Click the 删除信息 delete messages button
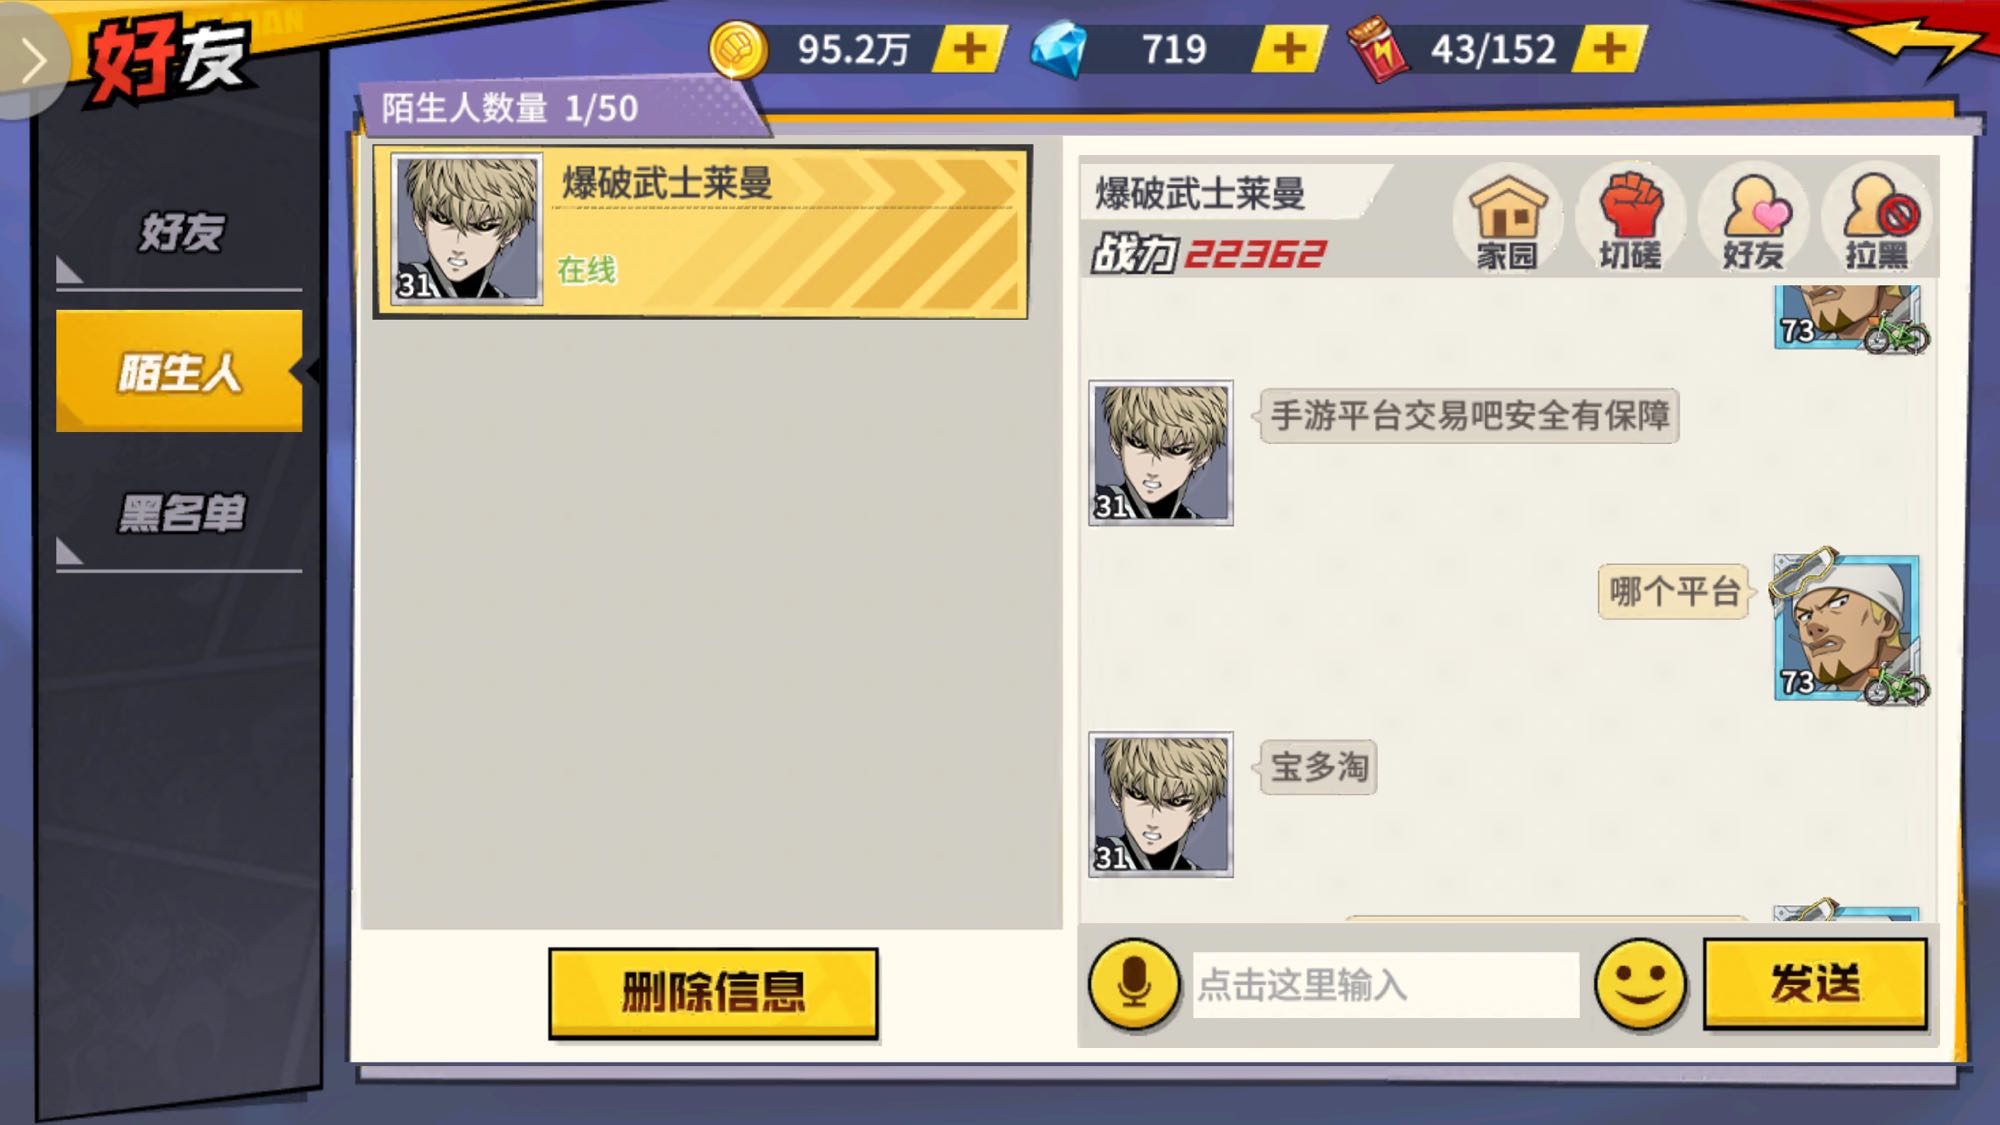 pos(713,992)
